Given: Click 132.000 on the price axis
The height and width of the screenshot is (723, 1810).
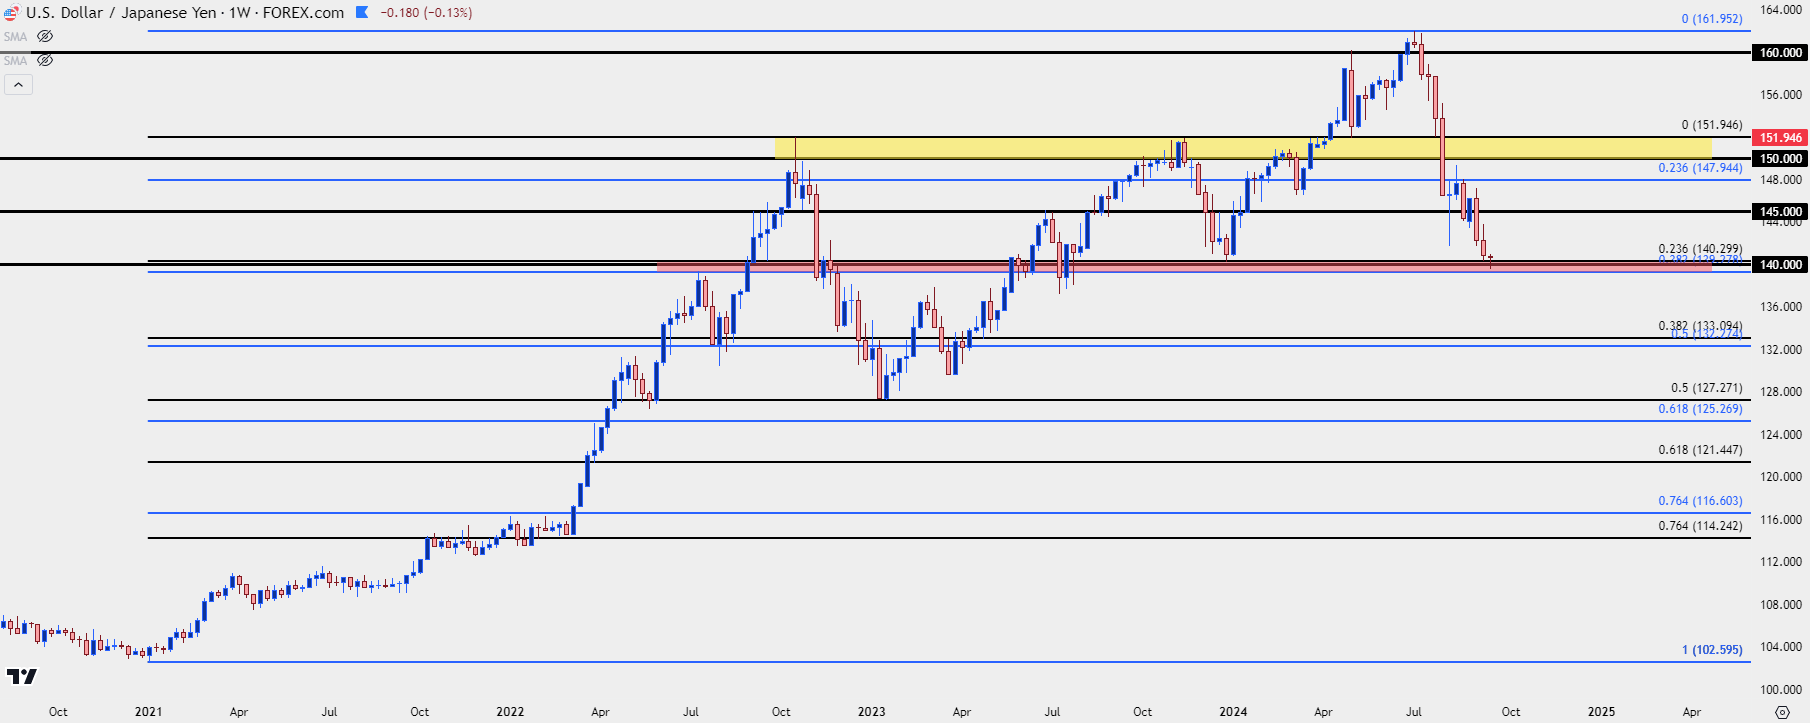Looking at the screenshot, I should point(1781,350).
